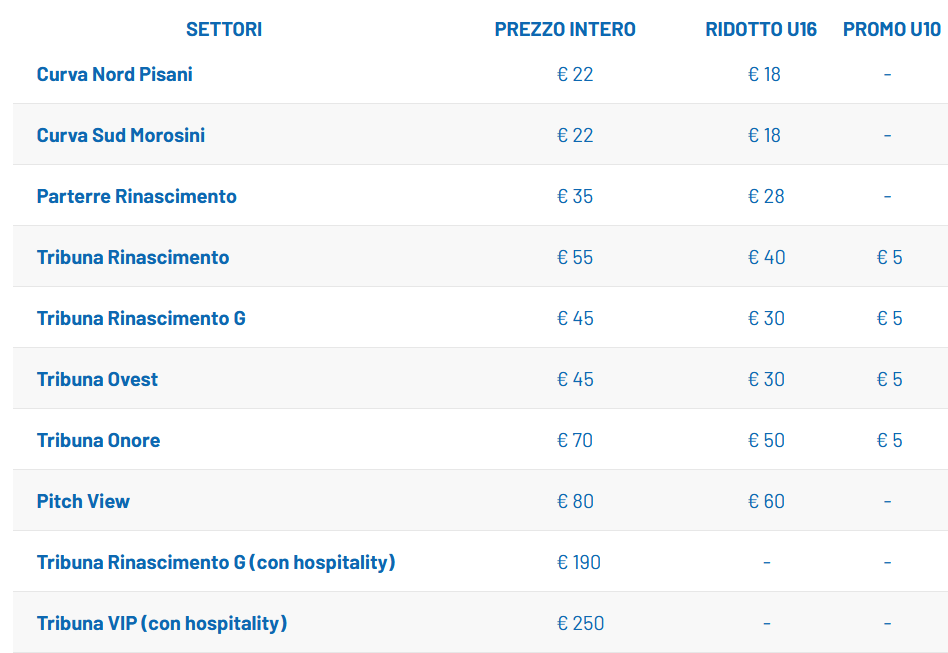Click the PROMO U10 column header
This screenshot has height=653, width=948.
tap(891, 29)
